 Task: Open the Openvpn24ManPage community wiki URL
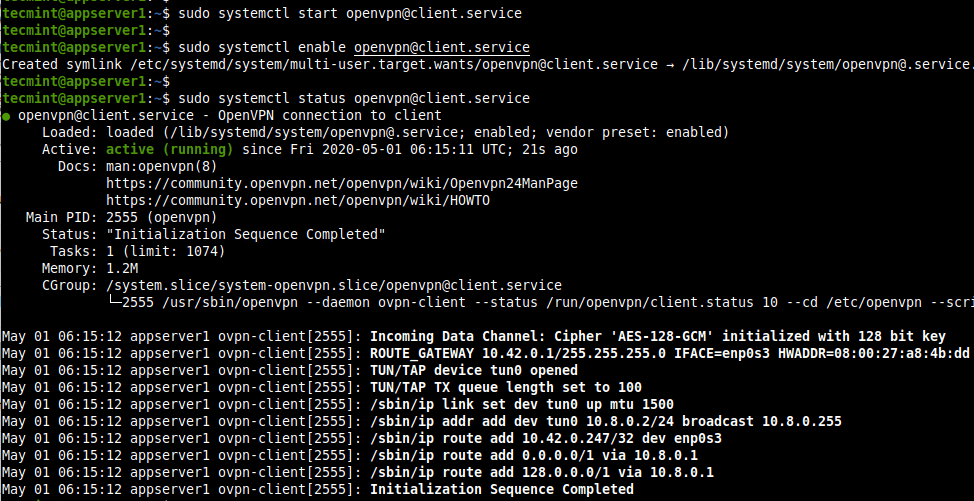point(341,183)
